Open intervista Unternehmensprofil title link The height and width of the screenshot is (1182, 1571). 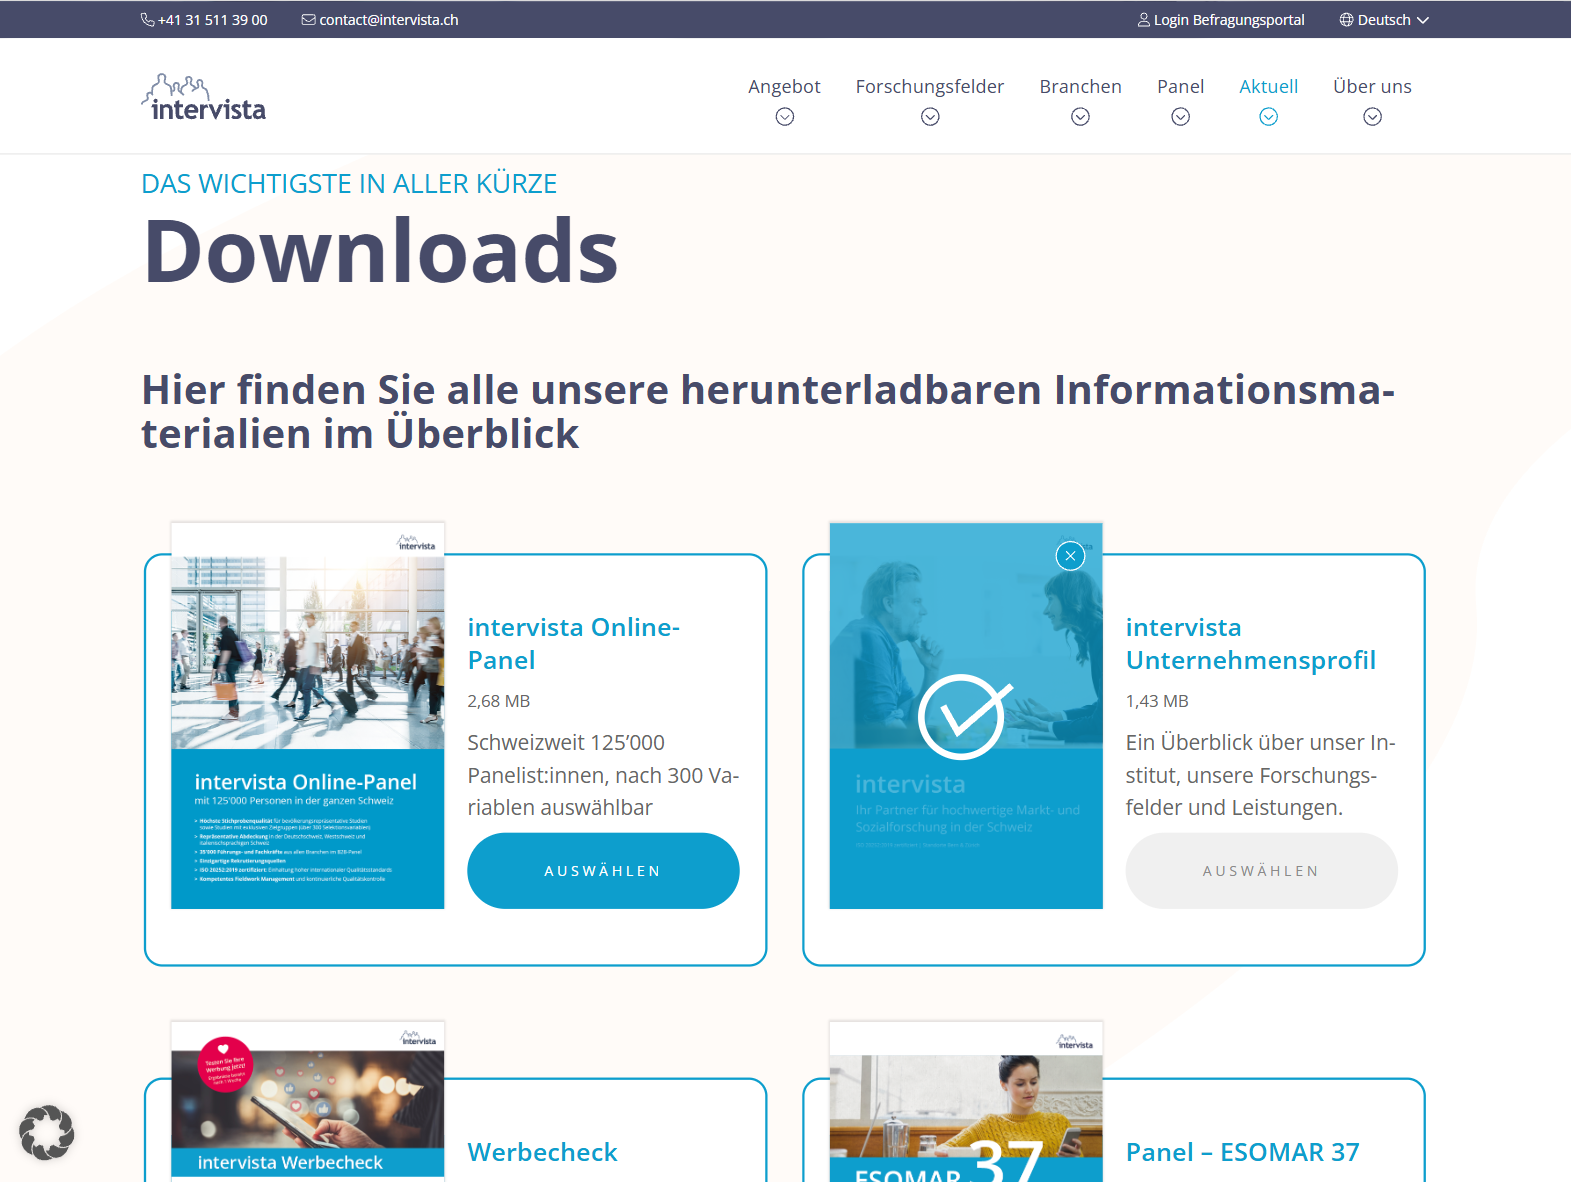click(x=1250, y=644)
